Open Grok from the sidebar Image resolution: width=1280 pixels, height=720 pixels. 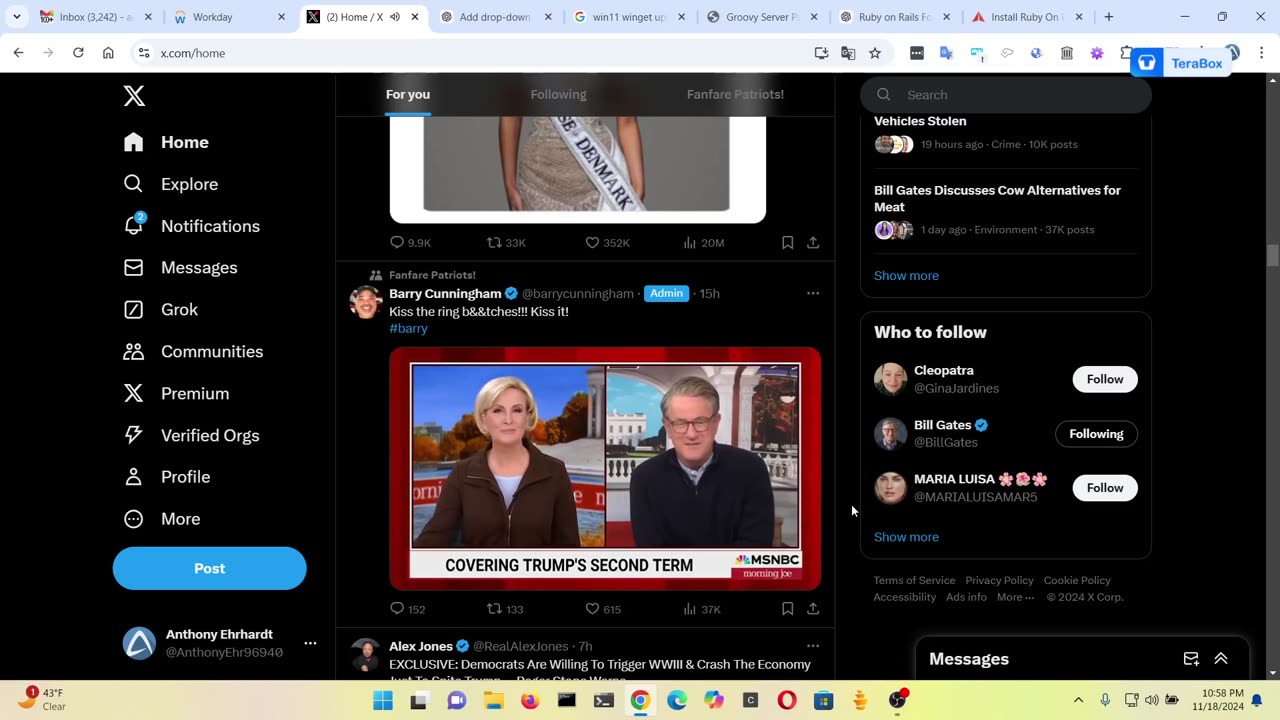(x=160, y=310)
